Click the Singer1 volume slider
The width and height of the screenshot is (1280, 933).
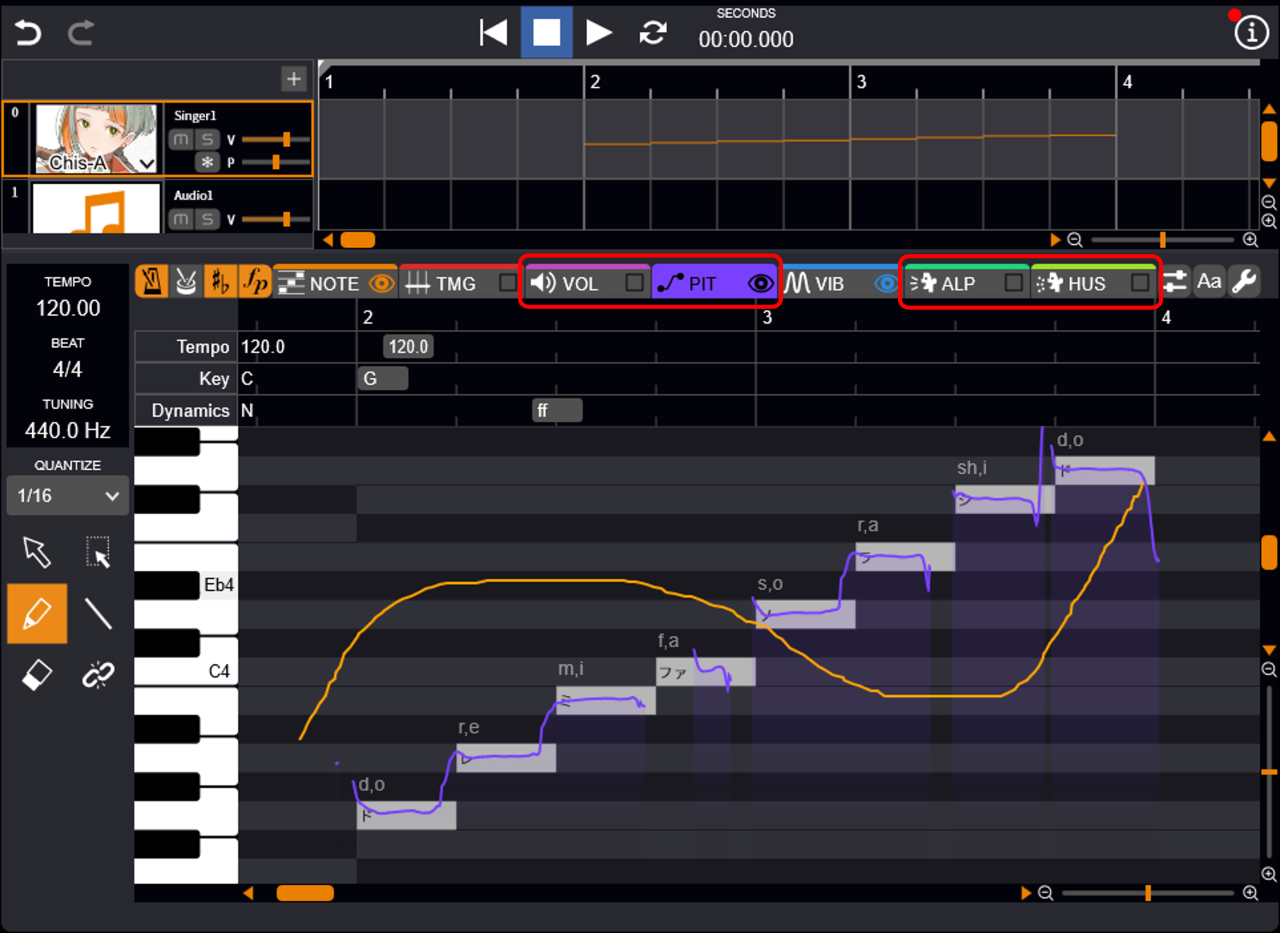click(275, 139)
